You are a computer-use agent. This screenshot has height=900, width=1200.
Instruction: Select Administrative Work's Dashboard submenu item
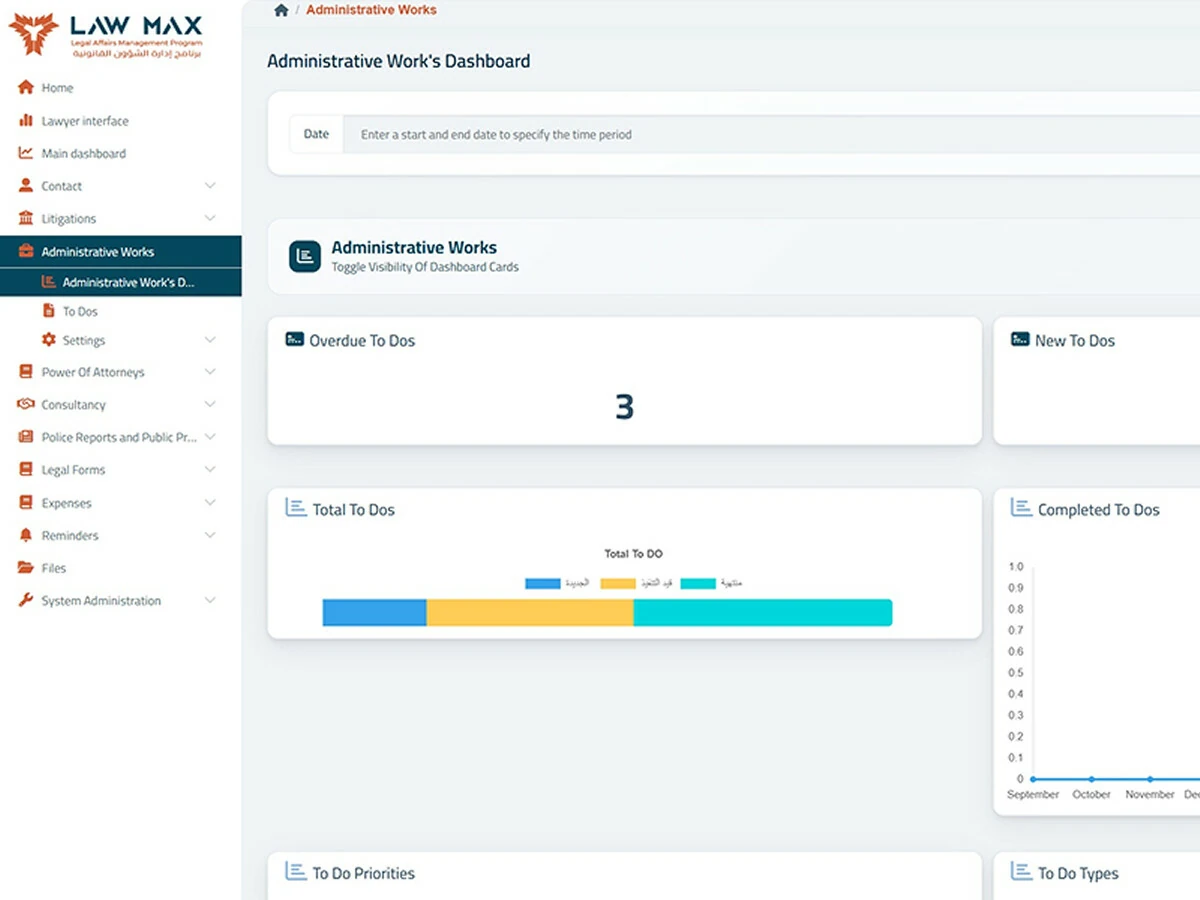[120, 282]
